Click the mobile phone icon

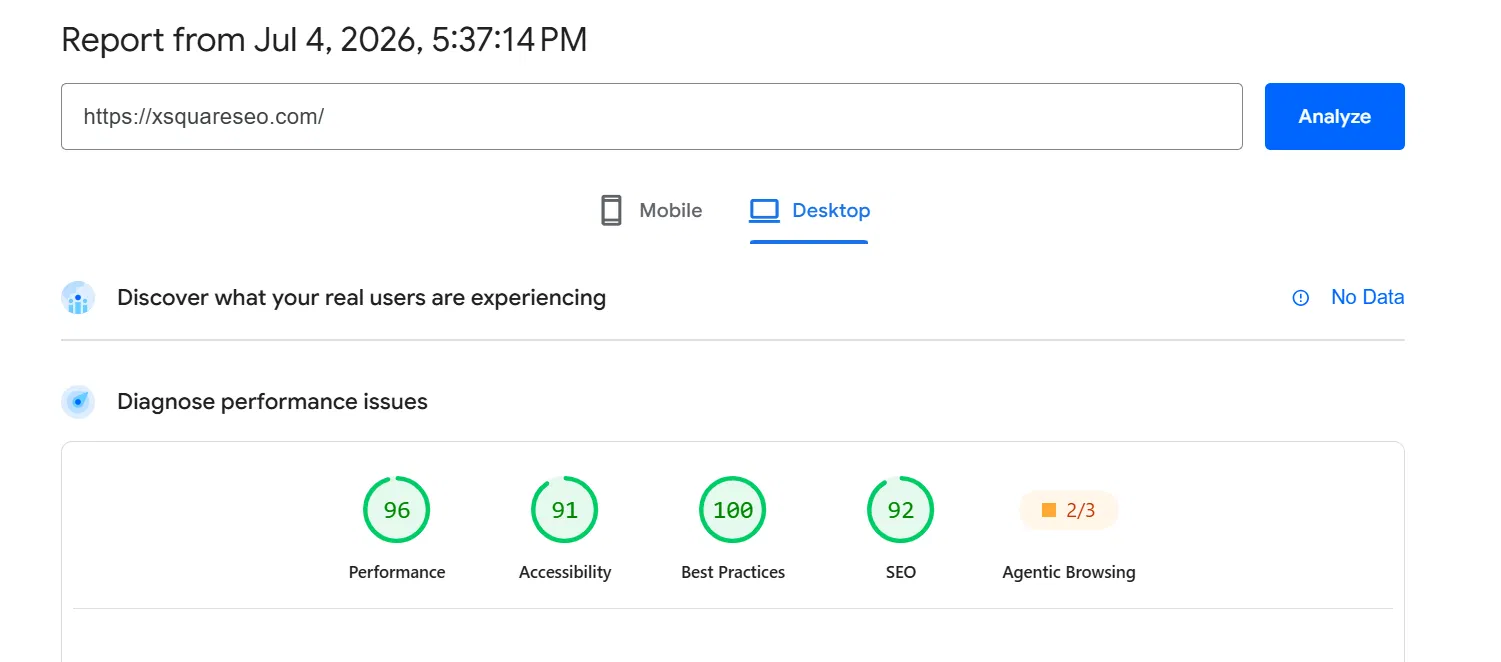pyautogui.click(x=611, y=211)
